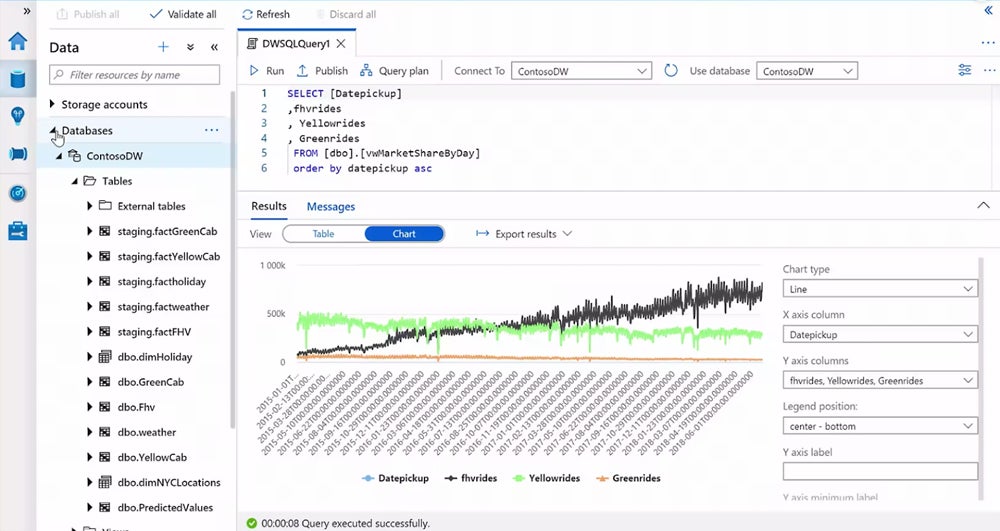Publish the current SQL script

pyautogui.click(x=323, y=71)
